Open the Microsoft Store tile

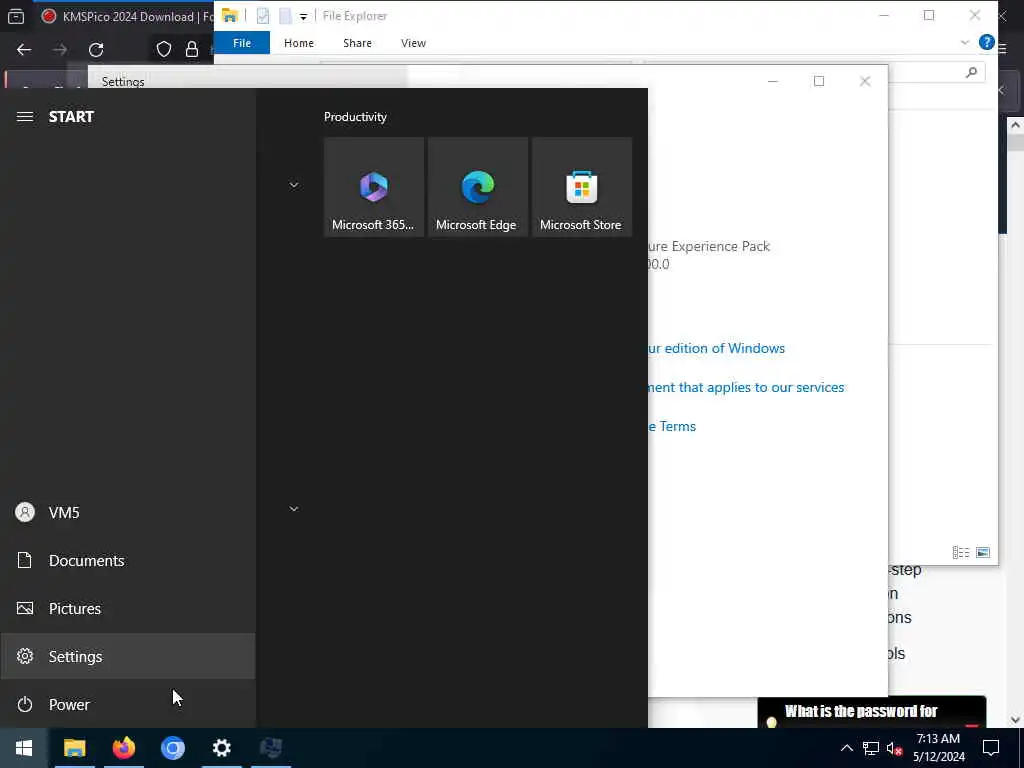tap(581, 187)
